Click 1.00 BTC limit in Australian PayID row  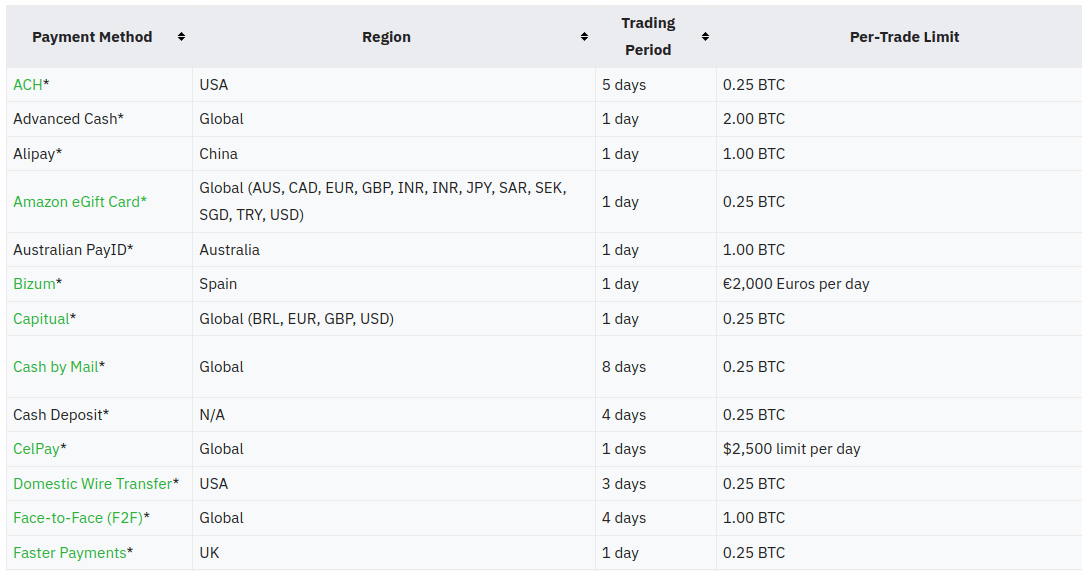[x=899, y=249]
